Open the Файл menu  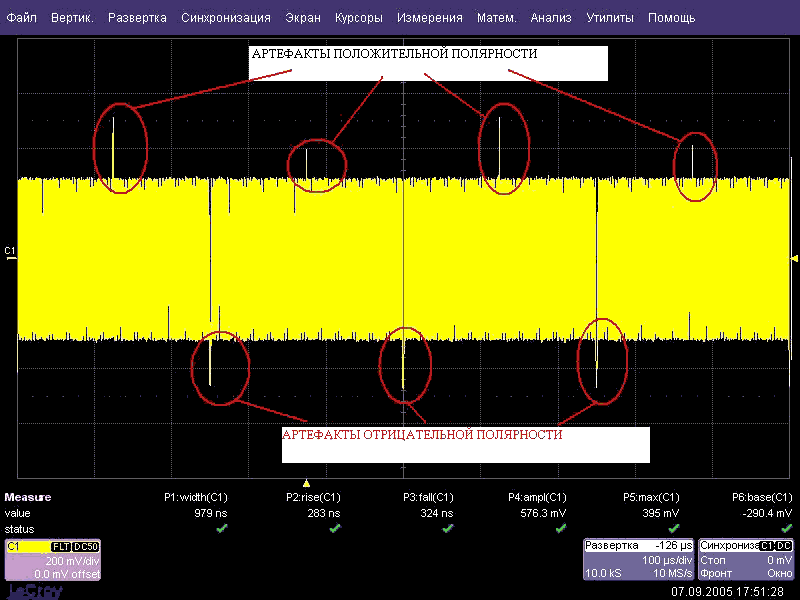pyautogui.click(x=22, y=18)
